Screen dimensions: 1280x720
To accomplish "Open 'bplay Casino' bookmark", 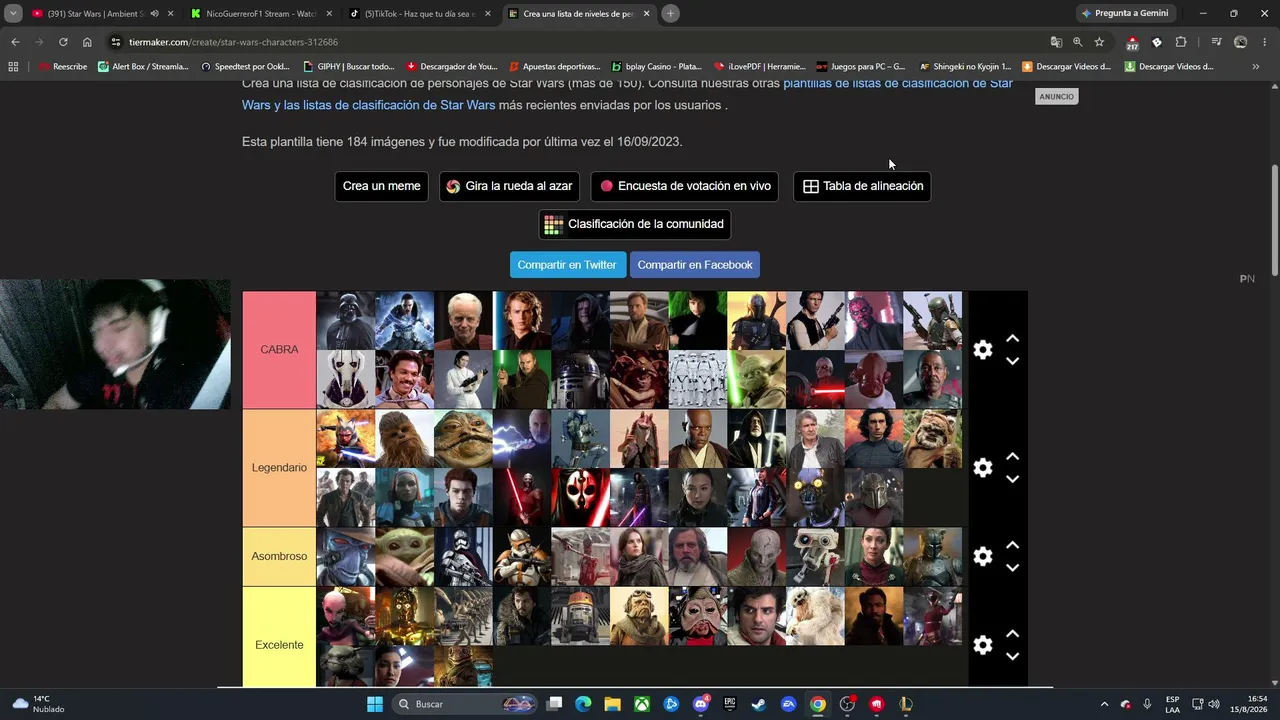I will (657, 67).
